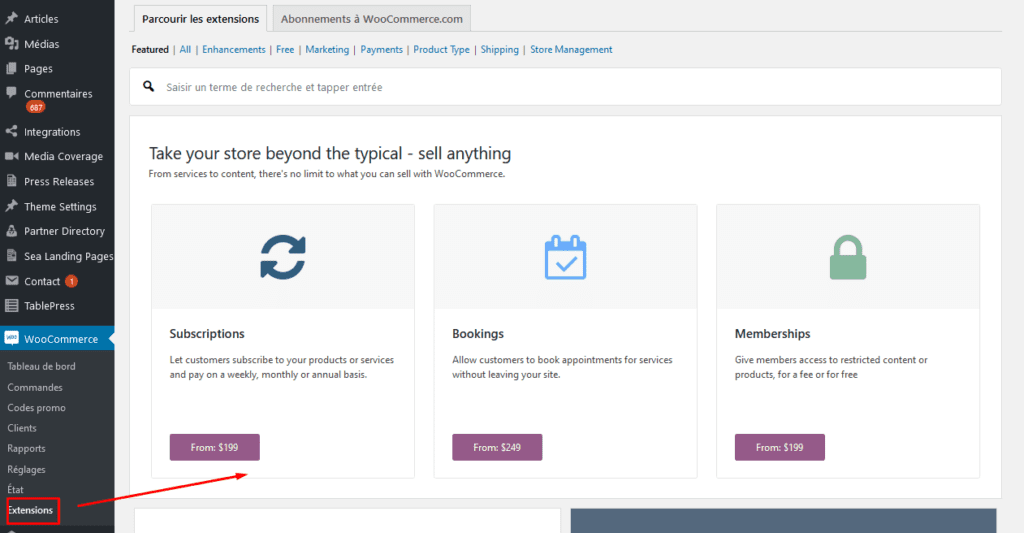
Task: Click the Media Coverage camera icon
Action: (11, 156)
